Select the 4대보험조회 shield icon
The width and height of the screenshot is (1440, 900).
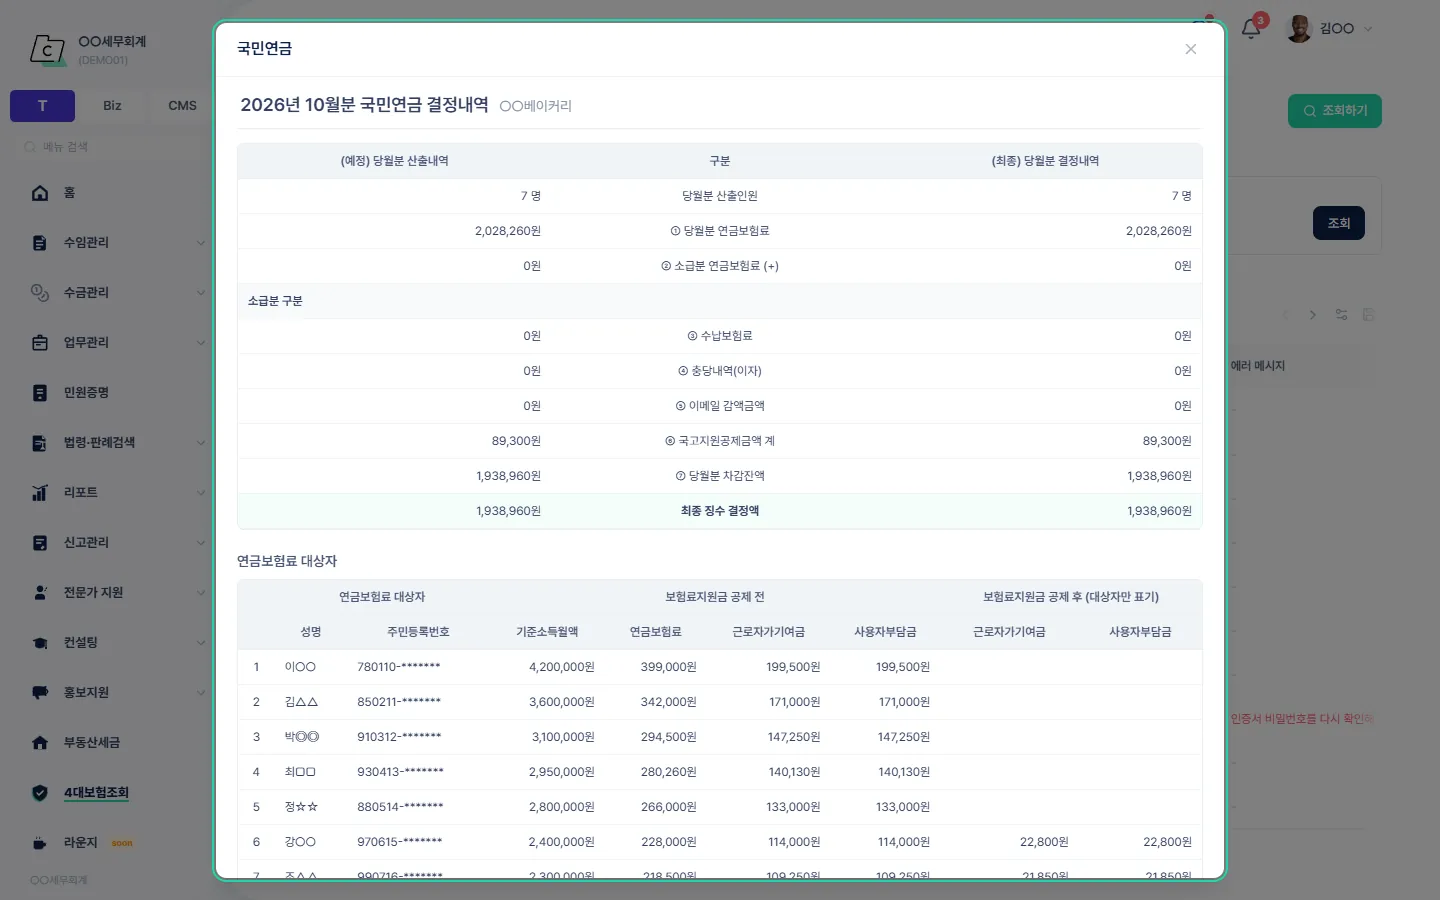tap(40, 793)
